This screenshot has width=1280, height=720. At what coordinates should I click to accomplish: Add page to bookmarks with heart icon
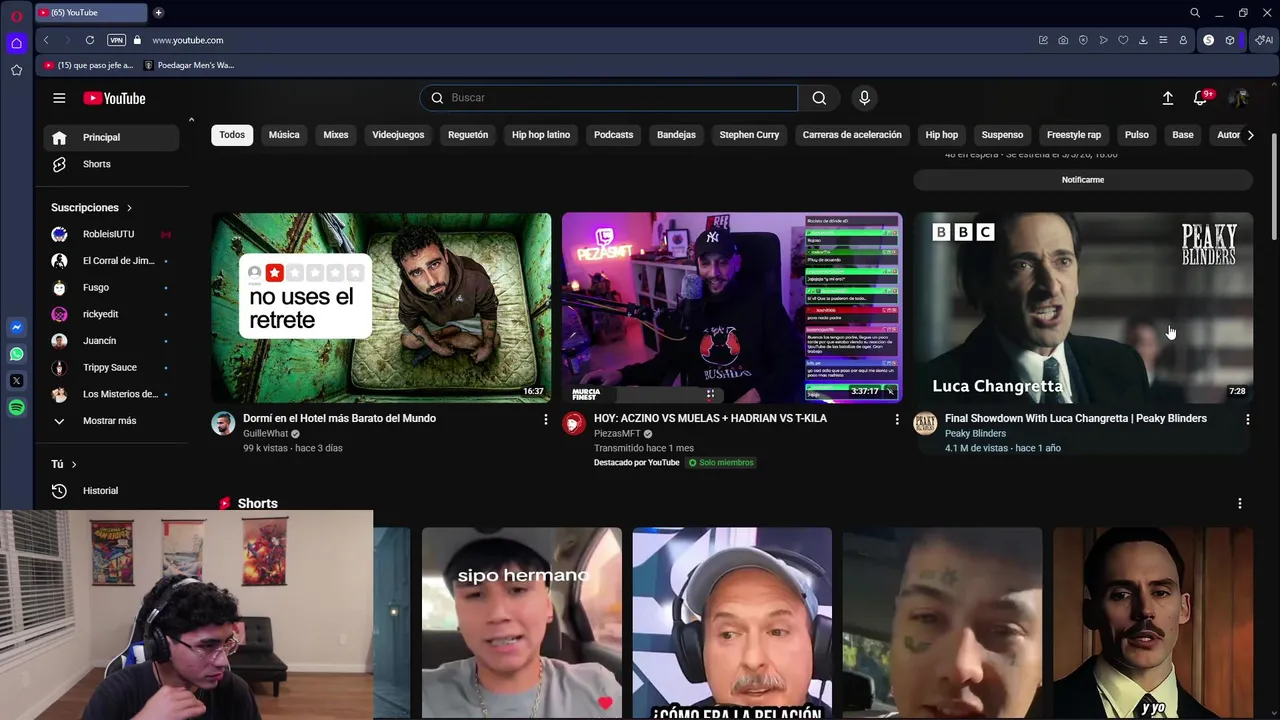[x=1123, y=40]
